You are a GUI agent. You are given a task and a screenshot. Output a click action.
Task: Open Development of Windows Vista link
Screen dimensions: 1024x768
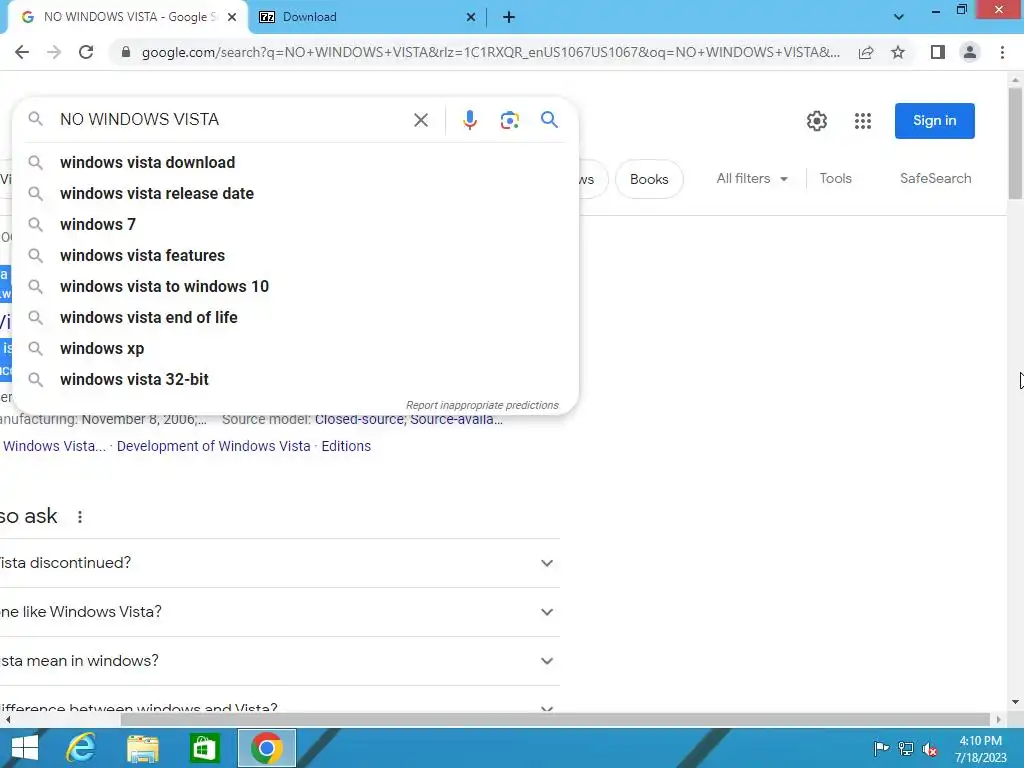[x=214, y=446]
